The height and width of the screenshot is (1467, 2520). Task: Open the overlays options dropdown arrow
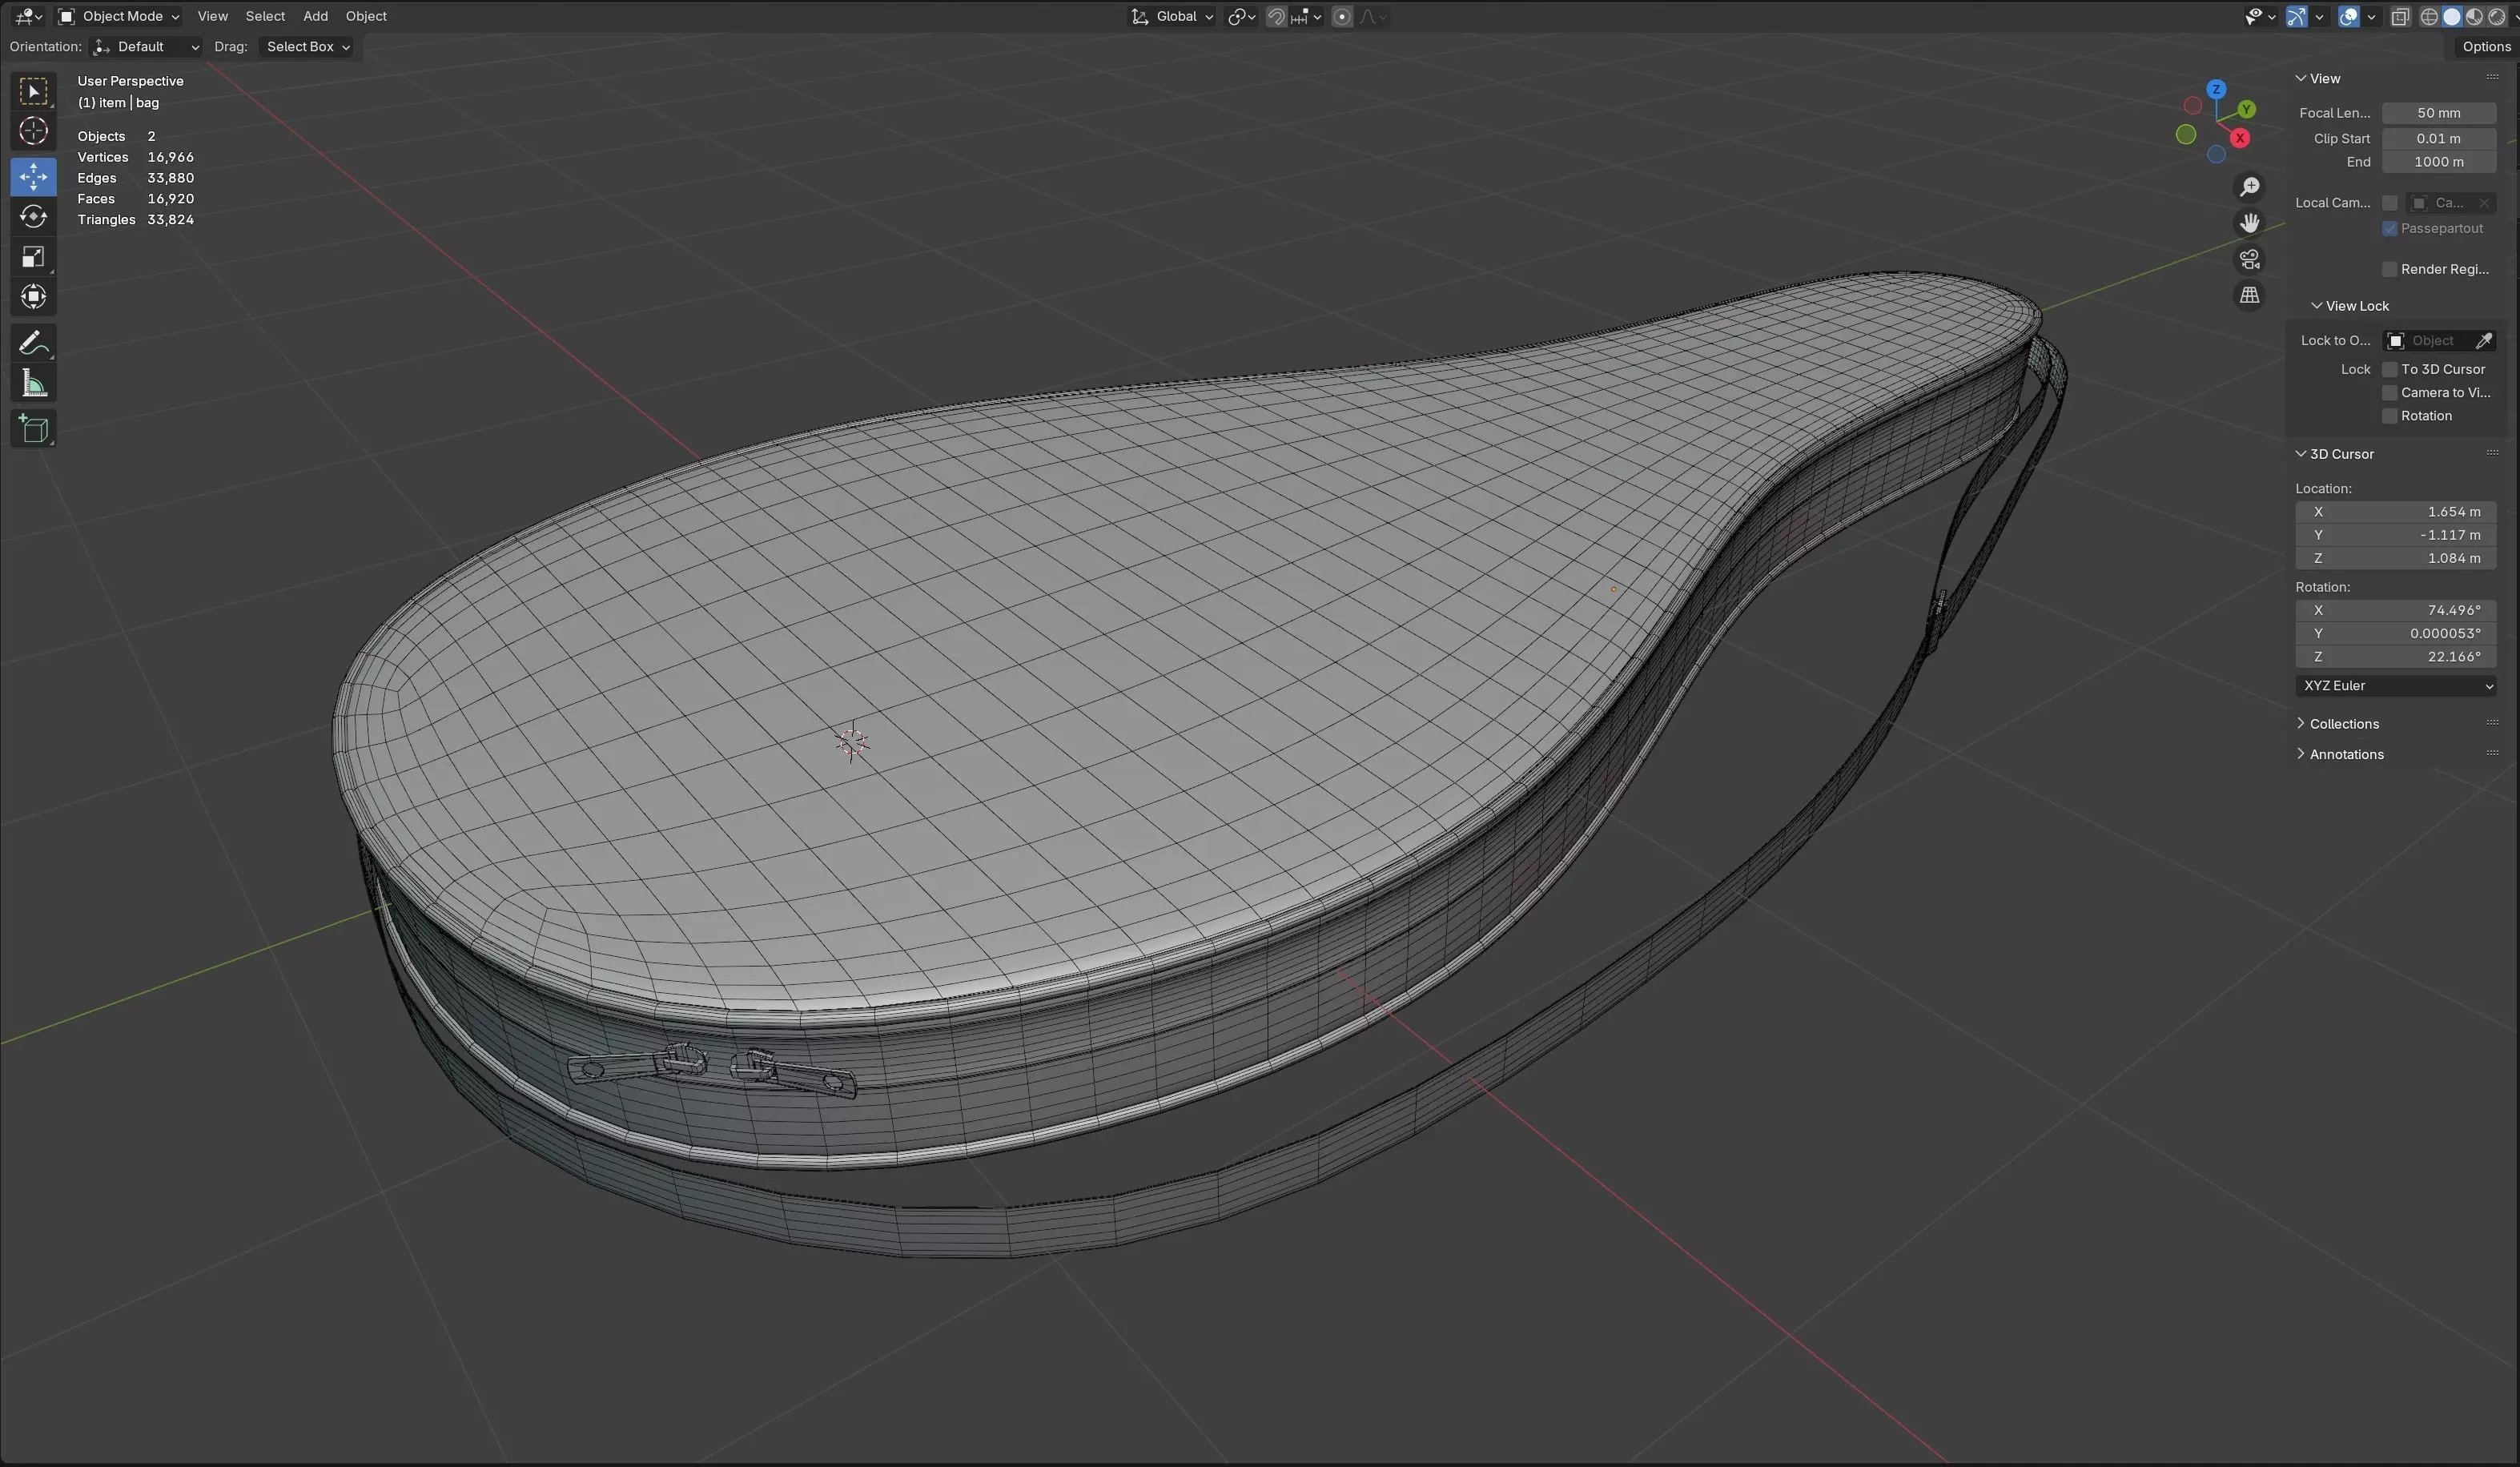[x=2371, y=16]
